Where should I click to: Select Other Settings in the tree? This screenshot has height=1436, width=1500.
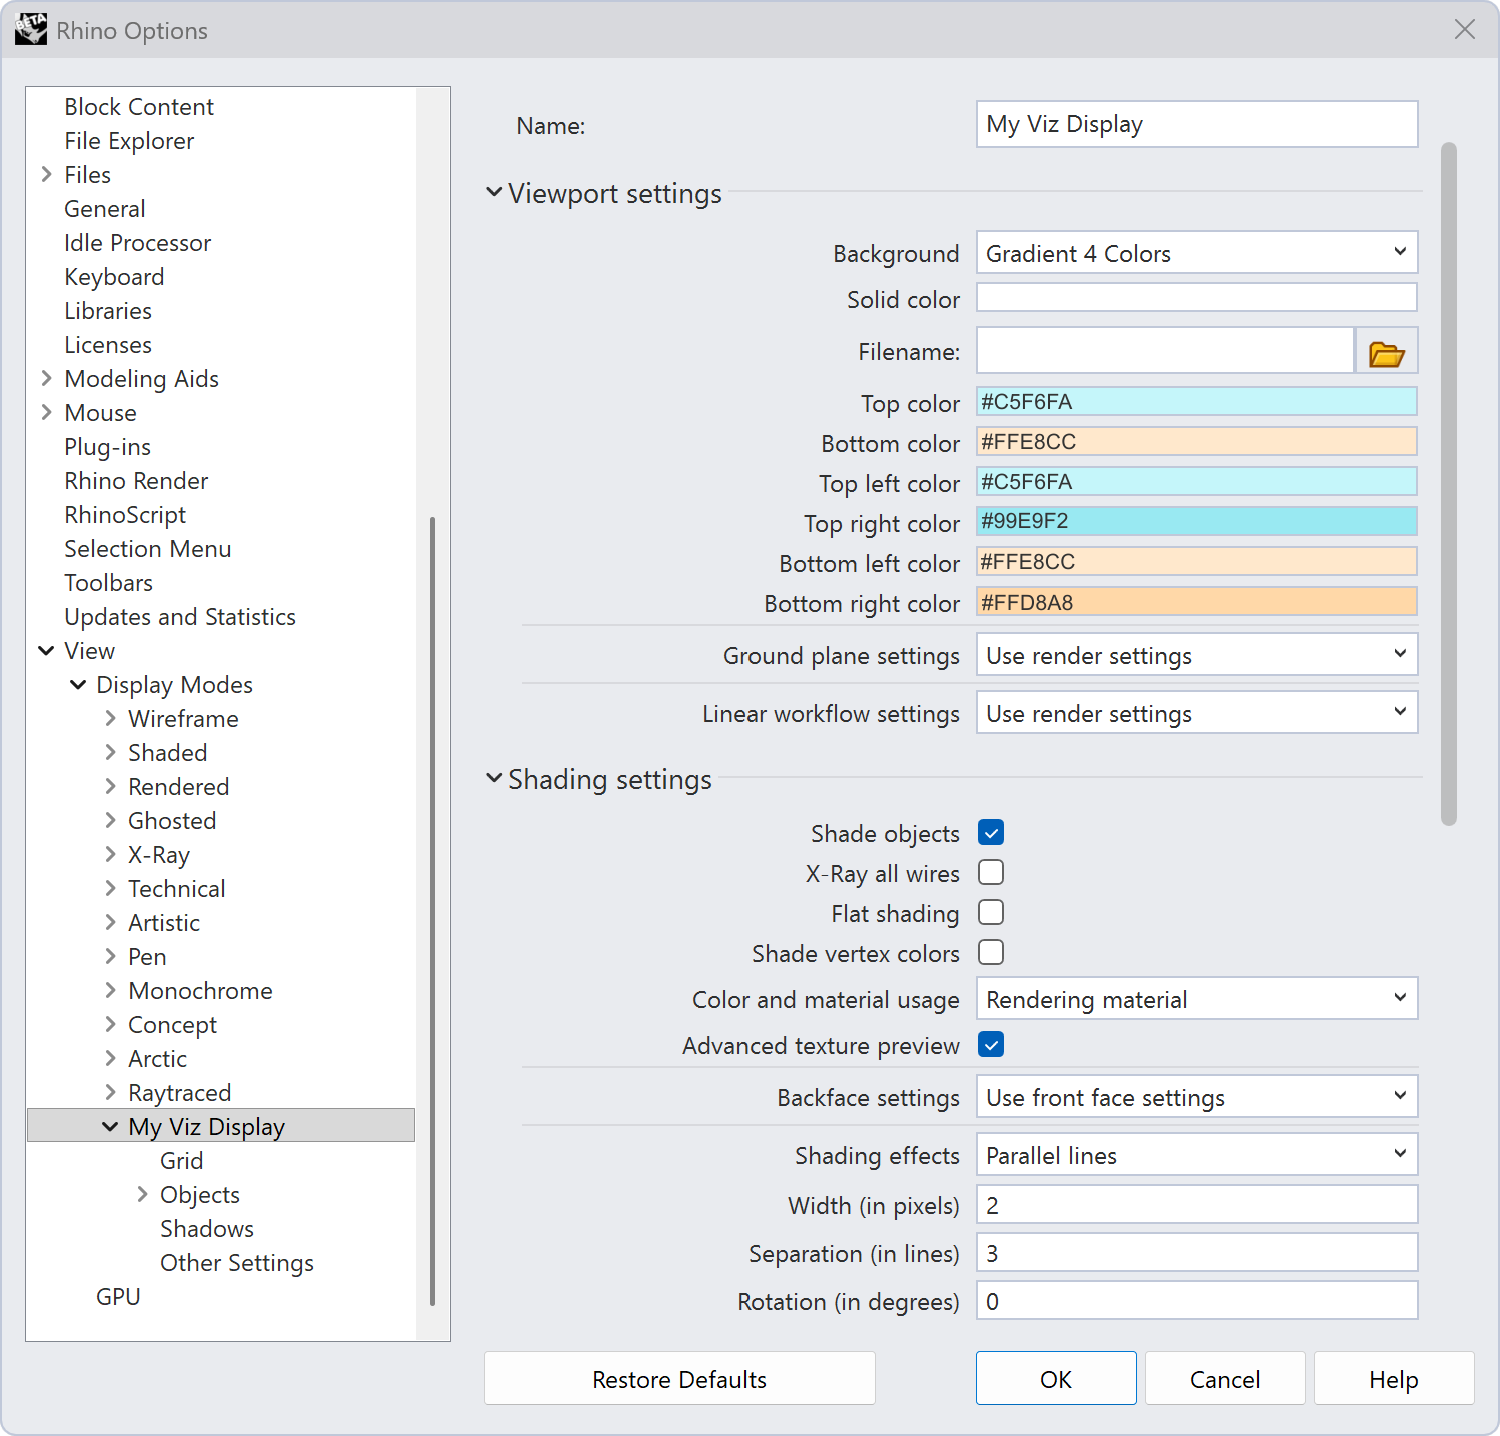(237, 1263)
